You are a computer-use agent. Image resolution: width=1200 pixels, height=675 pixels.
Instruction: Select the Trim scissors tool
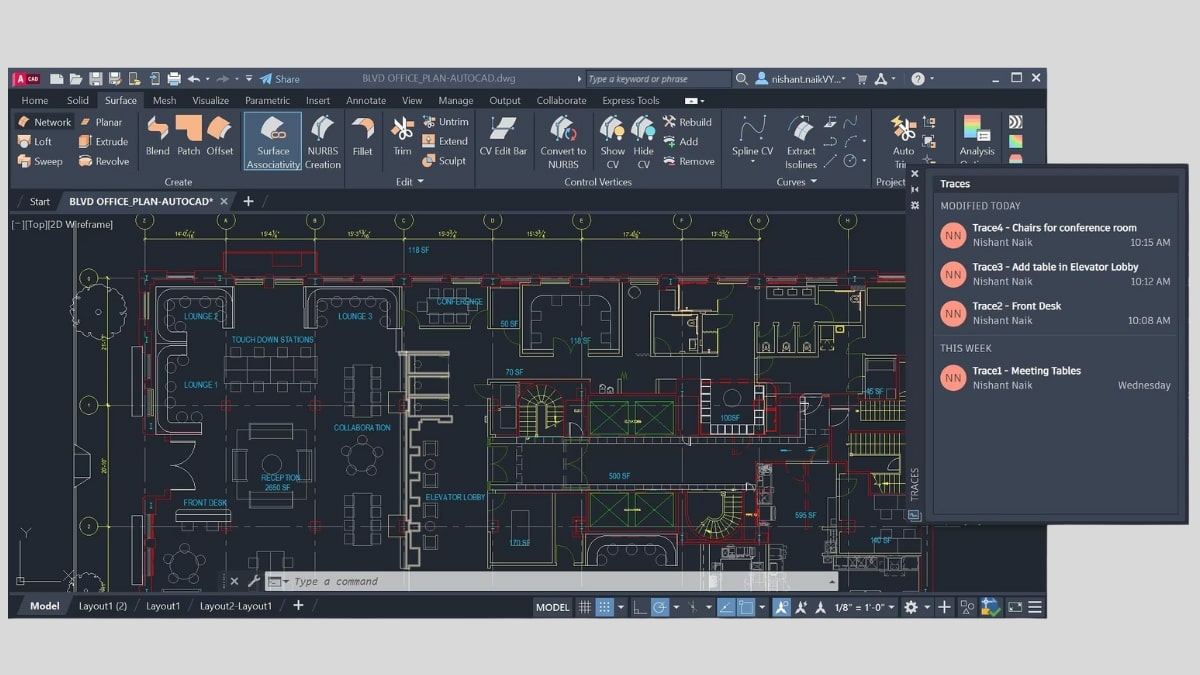402,135
